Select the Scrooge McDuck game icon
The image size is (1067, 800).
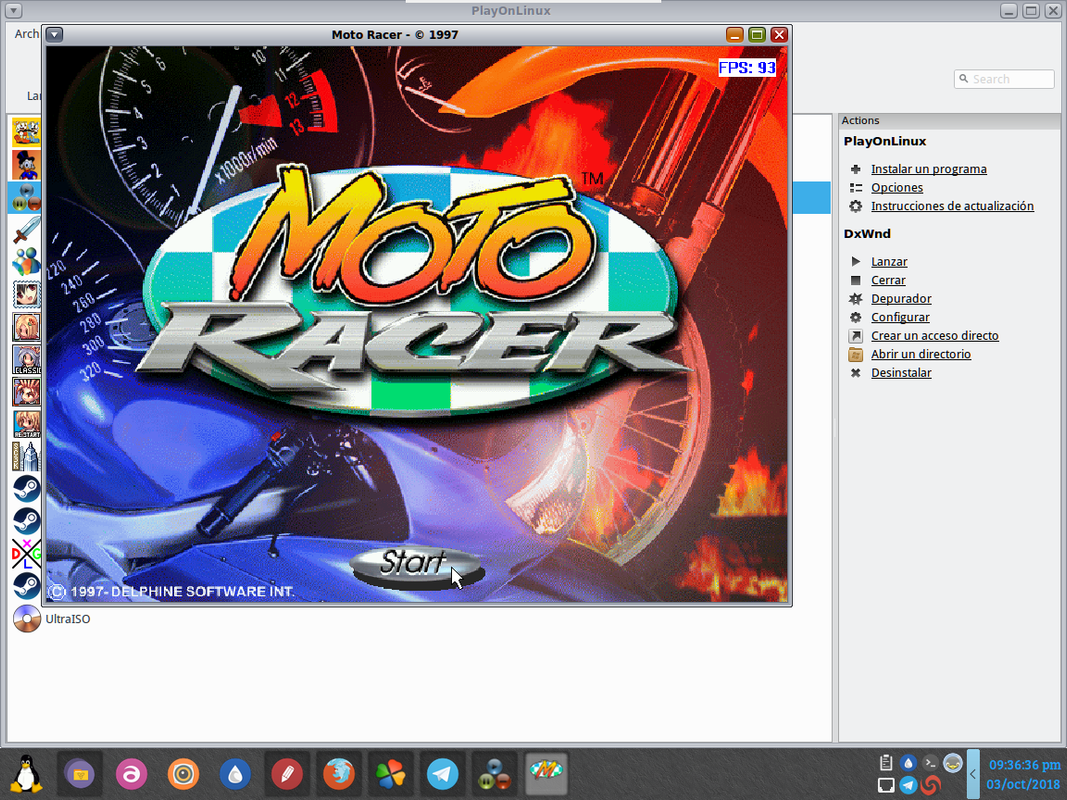pos(26,165)
